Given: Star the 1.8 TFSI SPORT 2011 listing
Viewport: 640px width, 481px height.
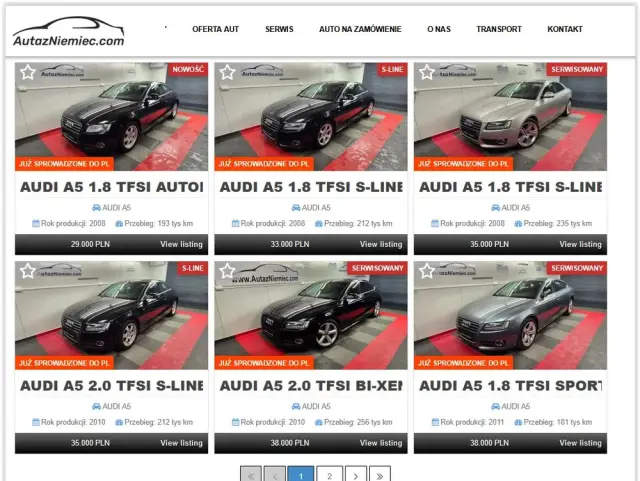Looking at the screenshot, I should point(427,271).
